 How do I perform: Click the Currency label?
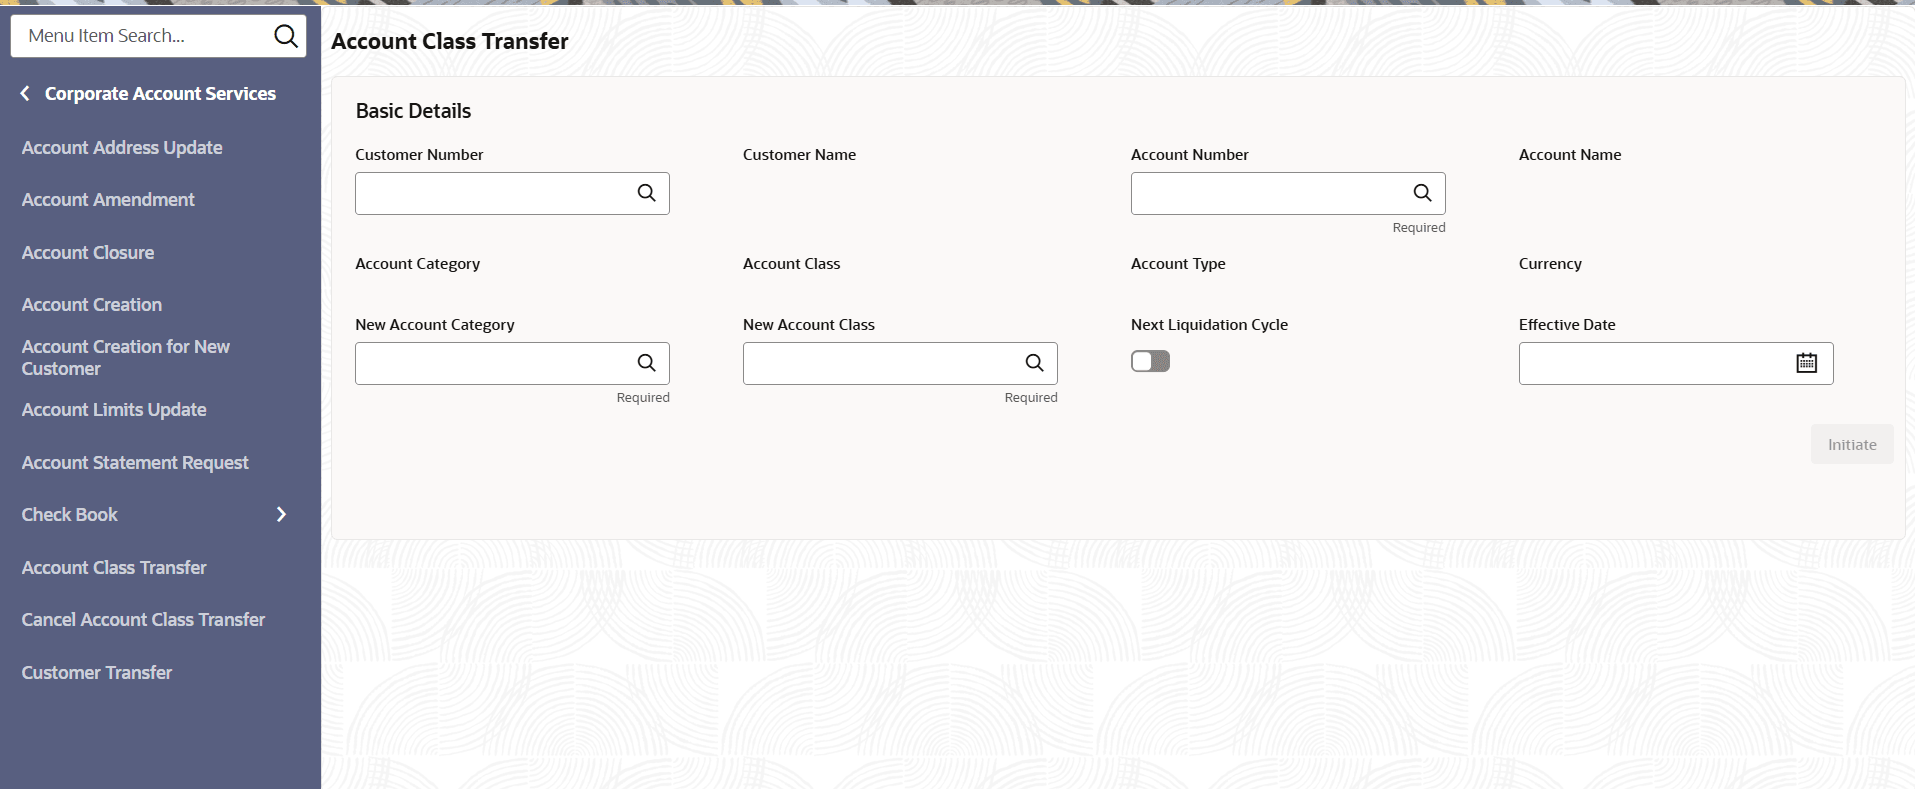pyautogui.click(x=1550, y=264)
